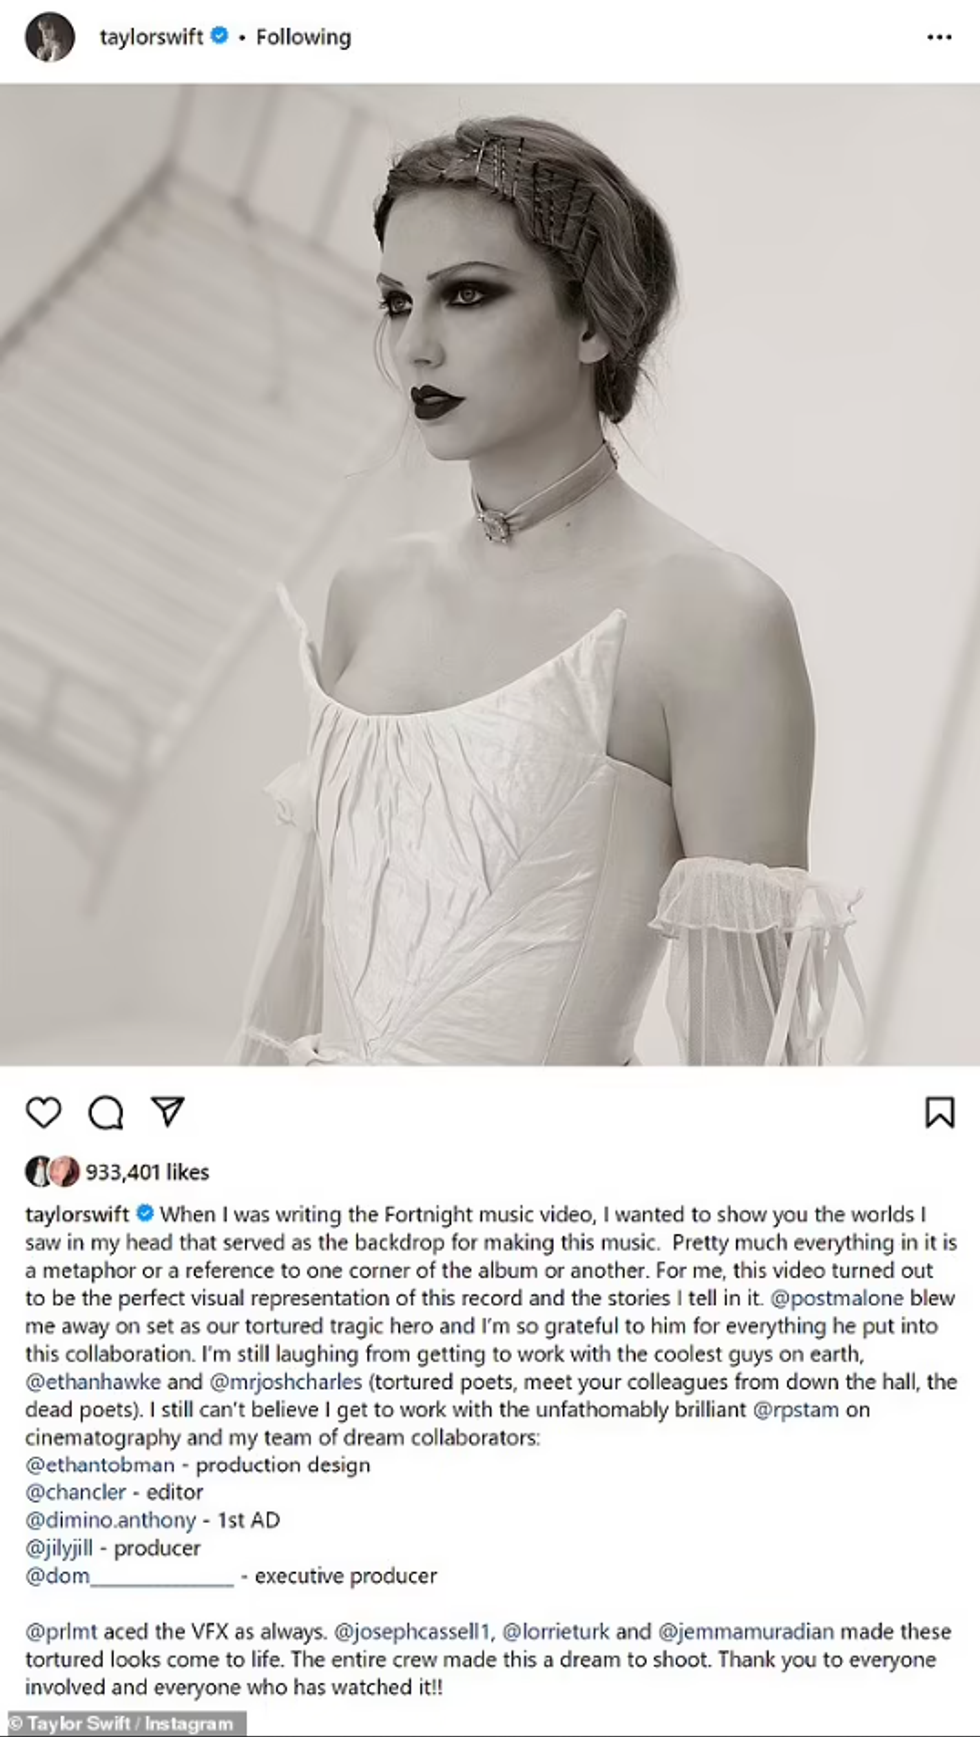Click the black-and-white post photo
The image size is (980, 1737).
click(x=490, y=574)
